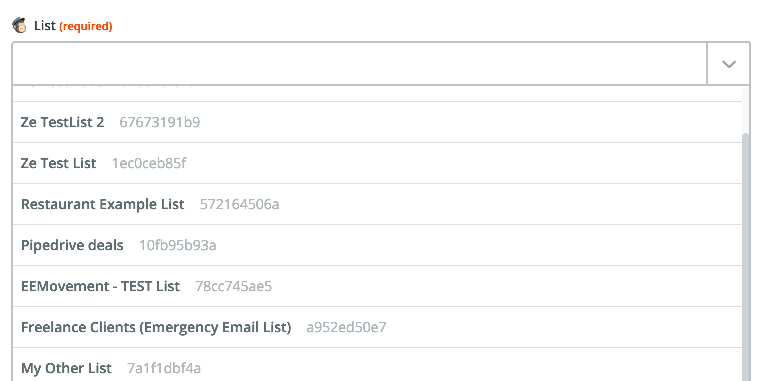
Task: Click list ID a952ed50e7
Action: tap(346, 327)
